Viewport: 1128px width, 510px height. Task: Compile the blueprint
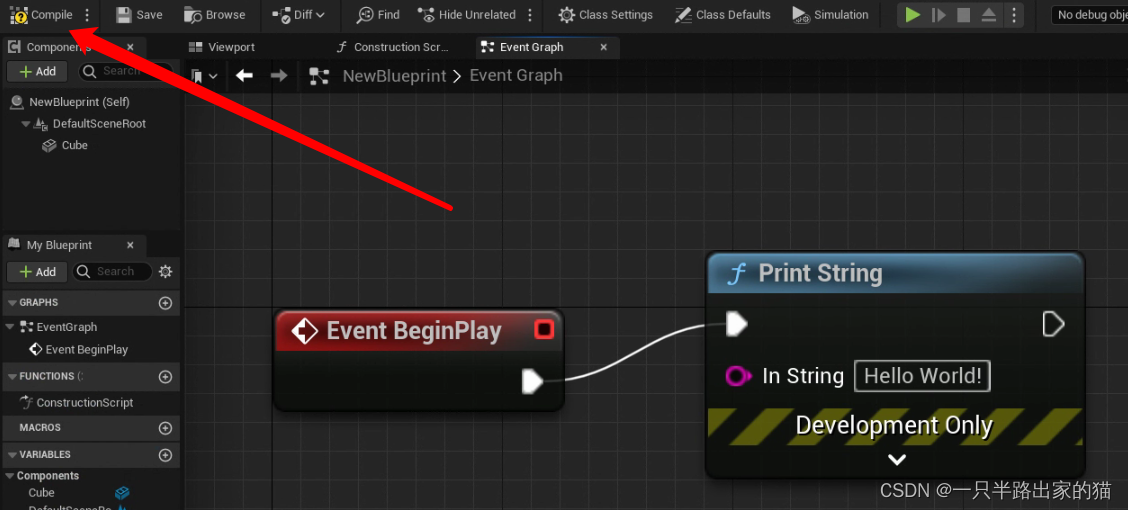[x=41, y=14]
